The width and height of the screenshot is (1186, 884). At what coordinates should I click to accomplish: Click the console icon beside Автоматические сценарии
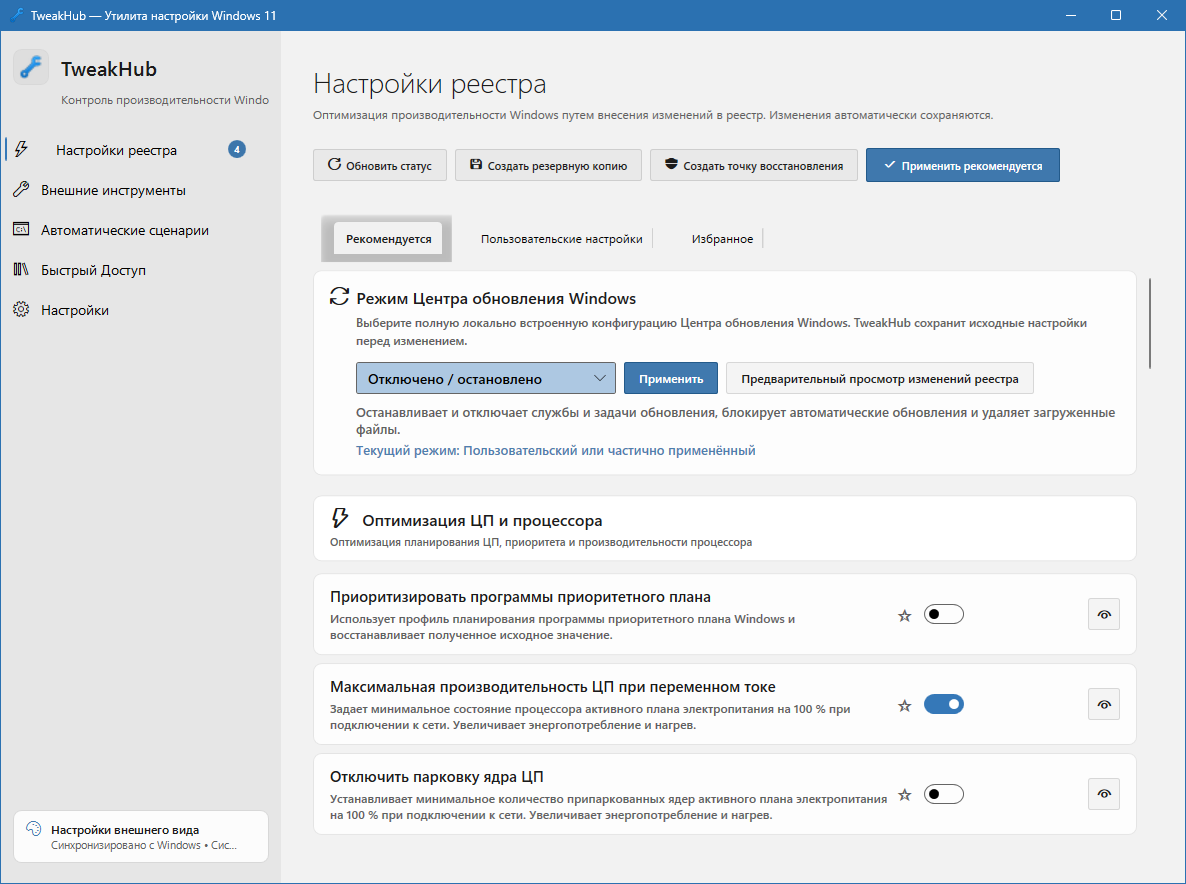pos(21,229)
